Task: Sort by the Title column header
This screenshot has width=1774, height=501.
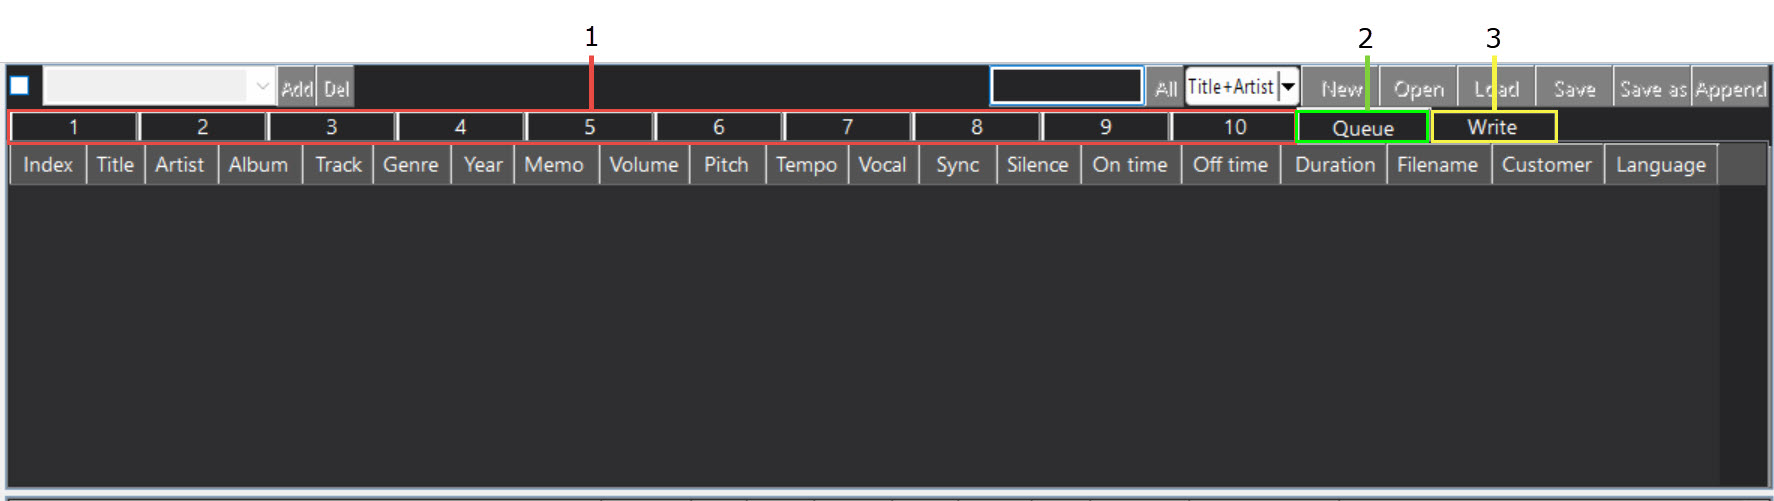Action: pyautogui.click(x=115, y=165)
